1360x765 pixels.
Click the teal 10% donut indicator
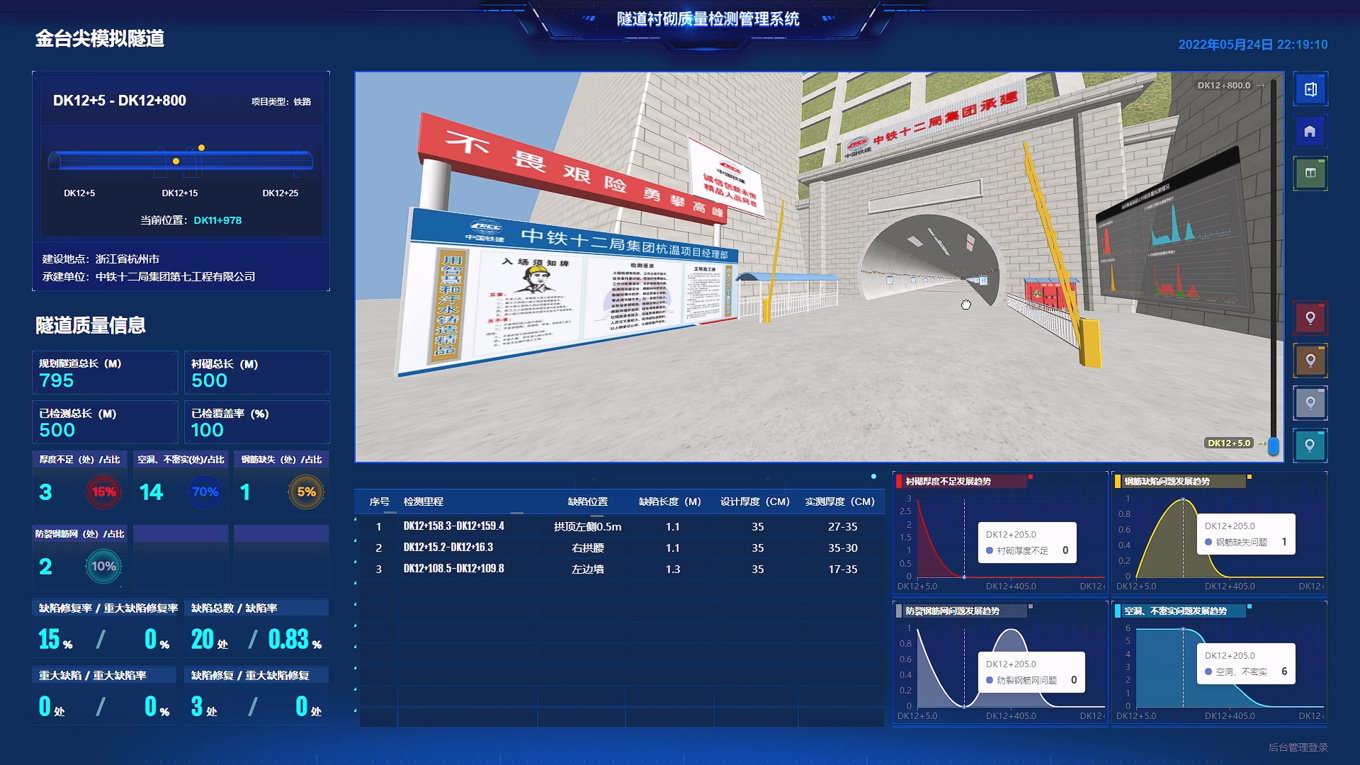pyautogui.click(x=104, y=566)
